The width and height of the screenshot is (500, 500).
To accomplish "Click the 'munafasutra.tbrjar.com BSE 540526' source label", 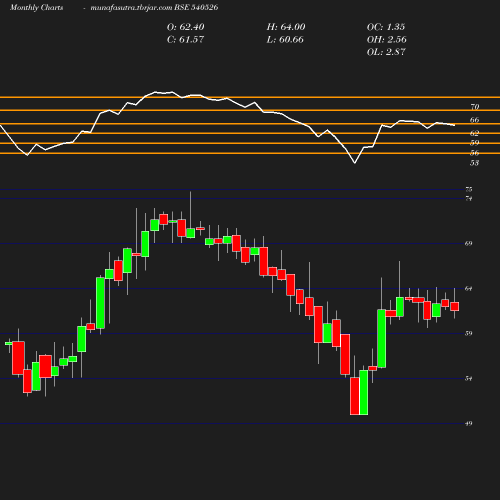I will (154, 8).
